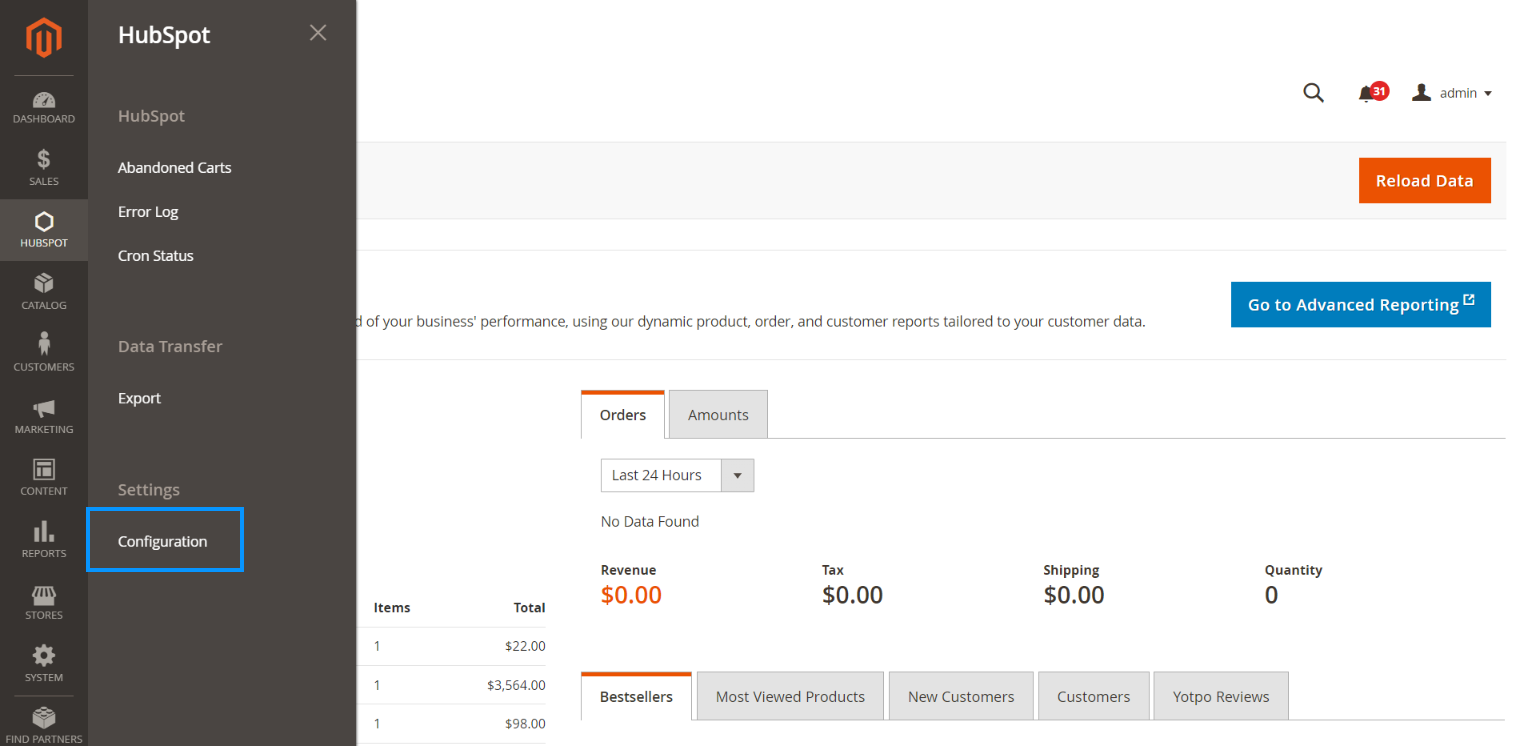The image size is (1536, 746).
Task: Open Abandoned Carts menu item
Action: point(174,168)
